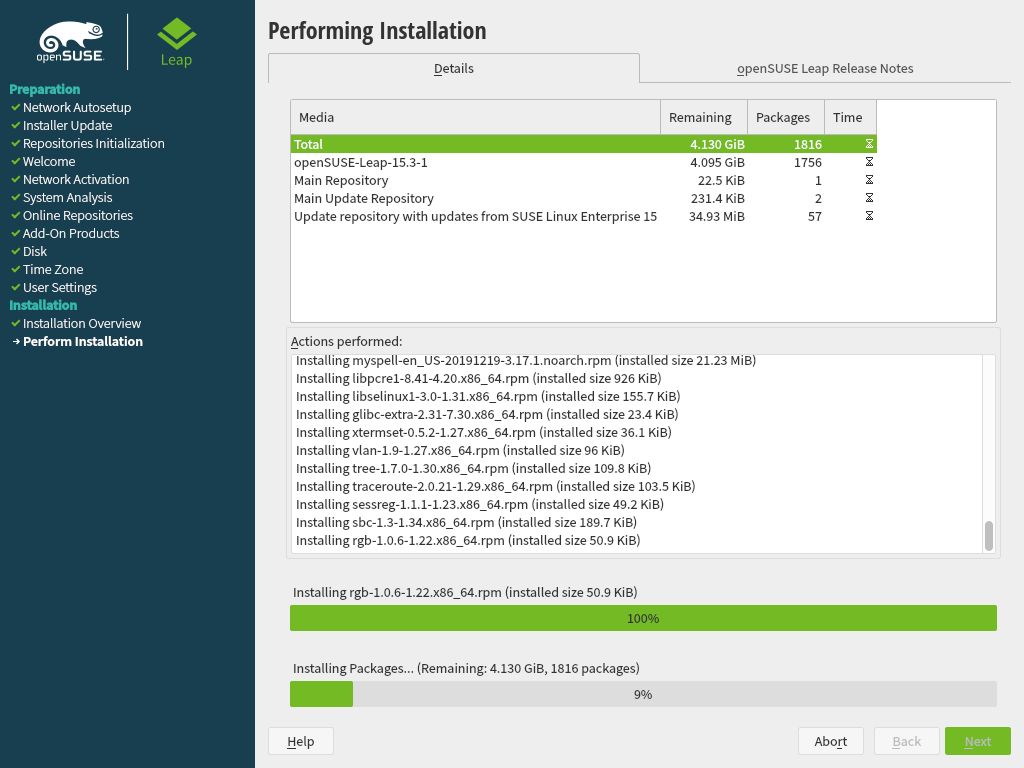Image resolution: width=1024 pixels, height=768 pixels.
Task: Click the checkmark beside Repositories Initialization
Action: [x=16, y=143]
